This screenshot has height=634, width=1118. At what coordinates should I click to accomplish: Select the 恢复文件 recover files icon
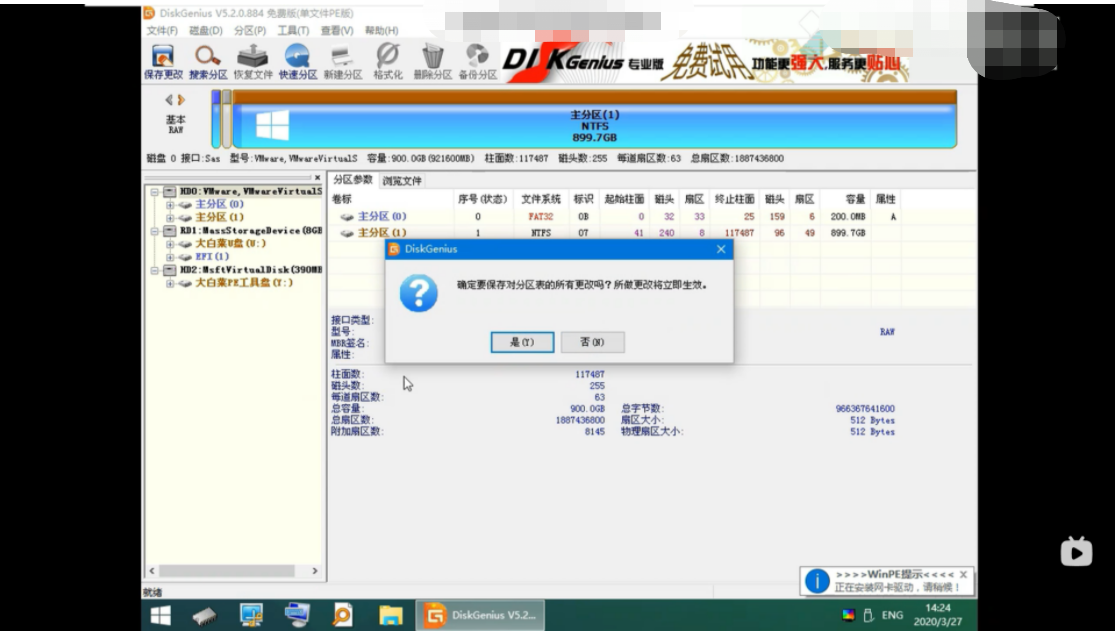click(252, 61)
